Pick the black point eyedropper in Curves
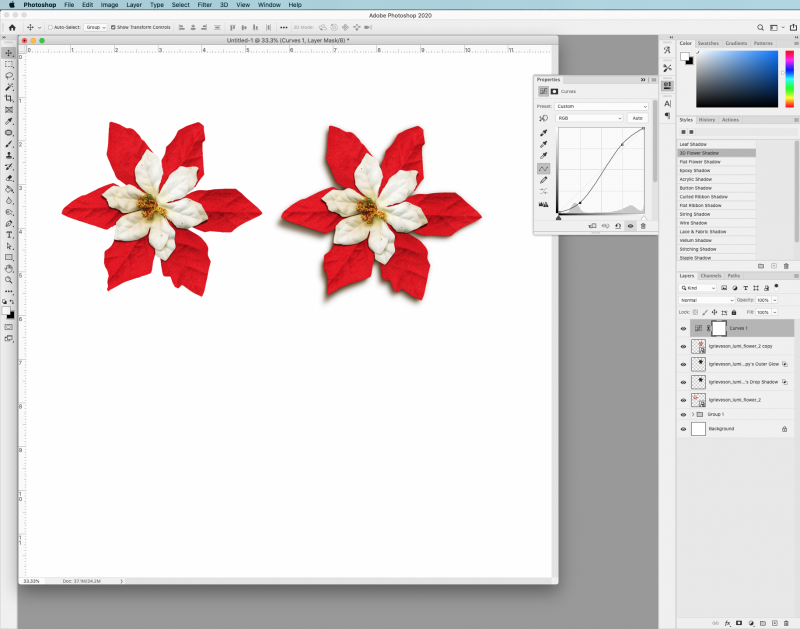 (x=544, y=133)
